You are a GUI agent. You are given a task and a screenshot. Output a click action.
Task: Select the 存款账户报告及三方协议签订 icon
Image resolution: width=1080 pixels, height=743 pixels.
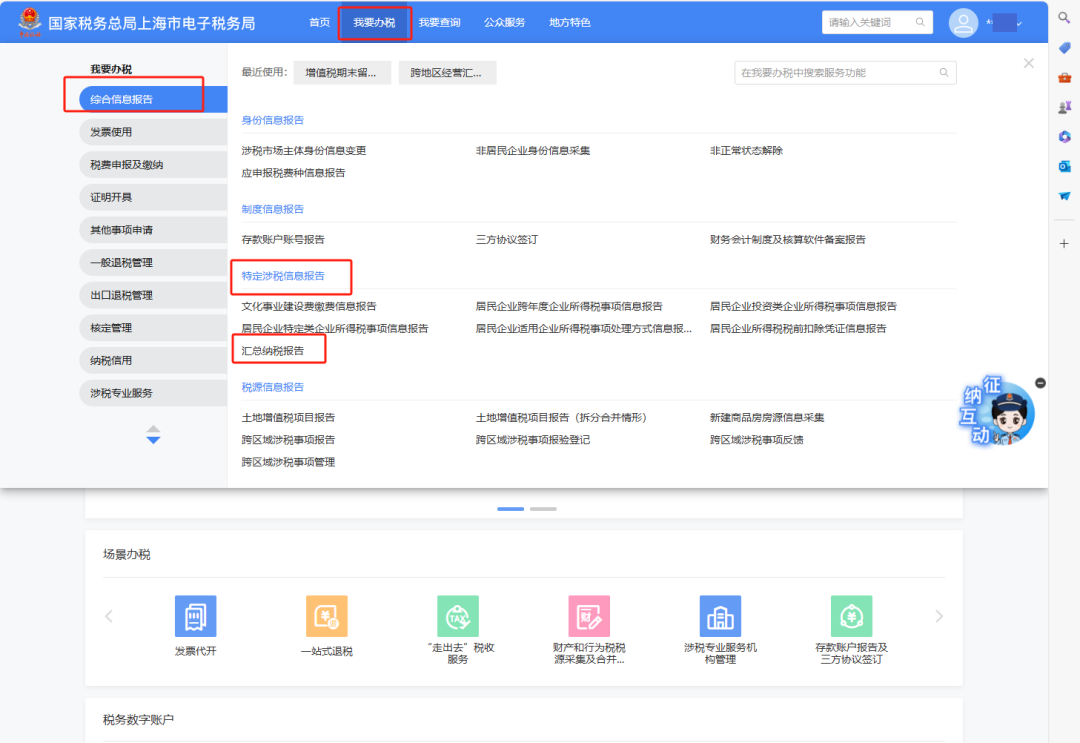851,616
